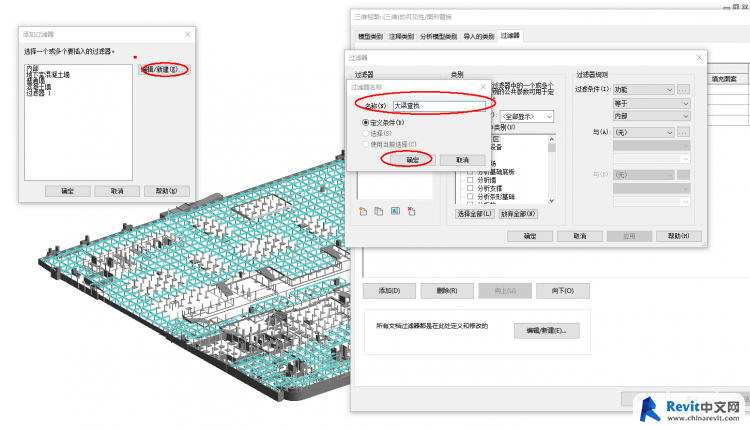750x430 pixels.
Task: Open the 内部 value dropdown
Action: (x=652, y=116)
